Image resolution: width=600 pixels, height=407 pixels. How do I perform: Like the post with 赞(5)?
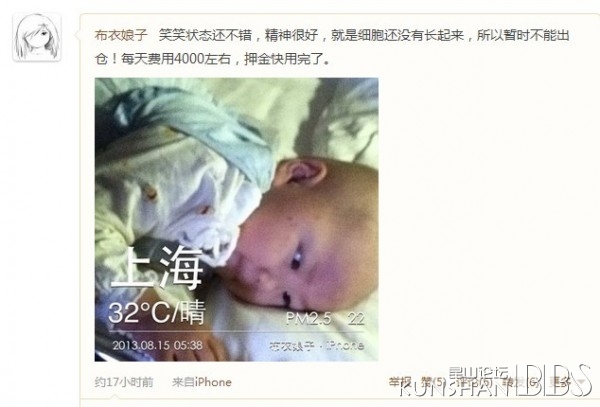(x=434, y=381)
